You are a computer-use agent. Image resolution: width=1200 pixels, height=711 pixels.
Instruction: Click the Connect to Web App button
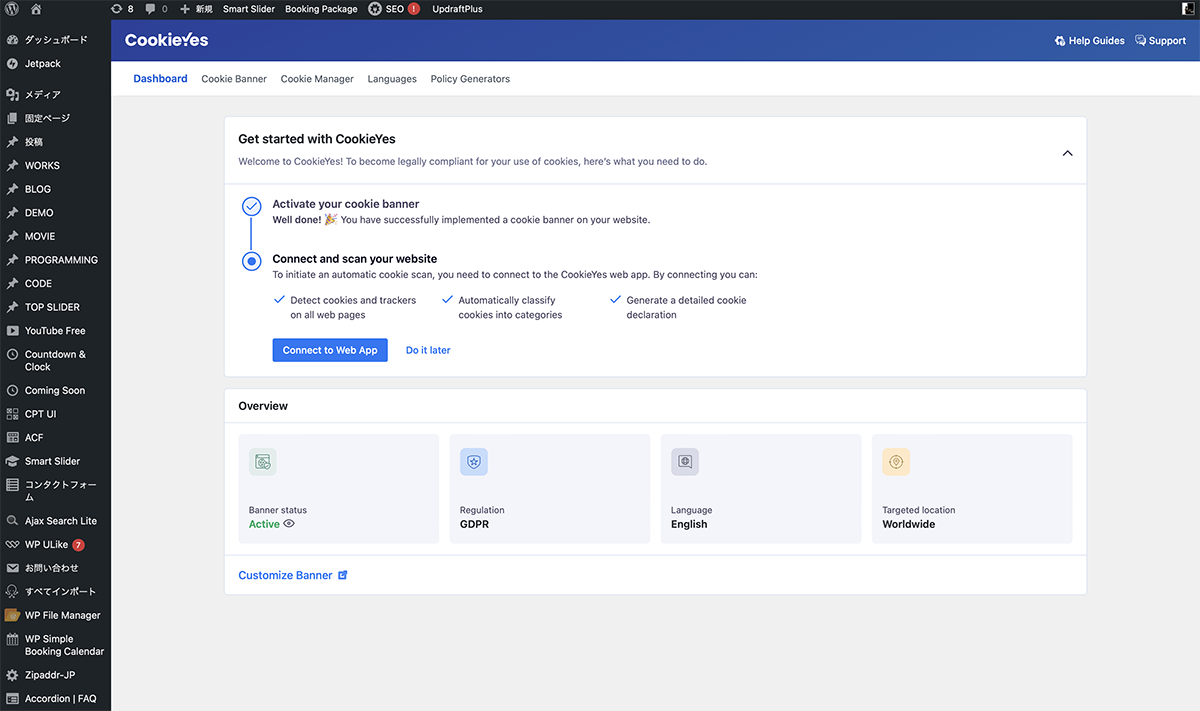[330, 350]
